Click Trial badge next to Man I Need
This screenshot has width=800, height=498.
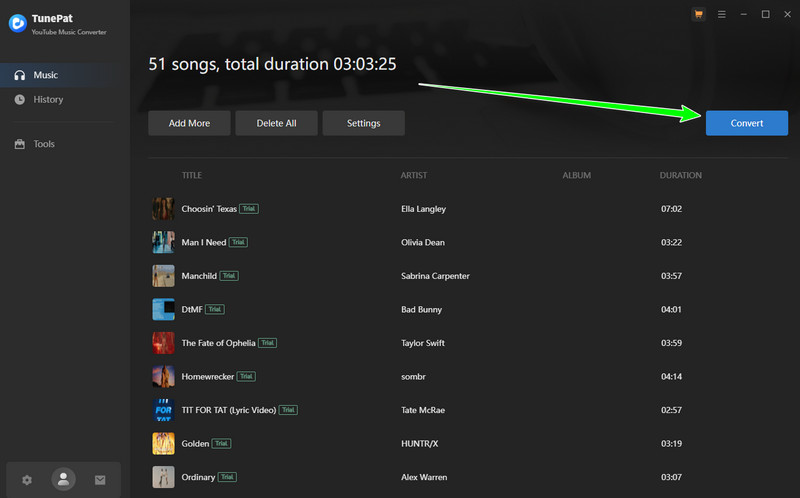pos(238,242)
